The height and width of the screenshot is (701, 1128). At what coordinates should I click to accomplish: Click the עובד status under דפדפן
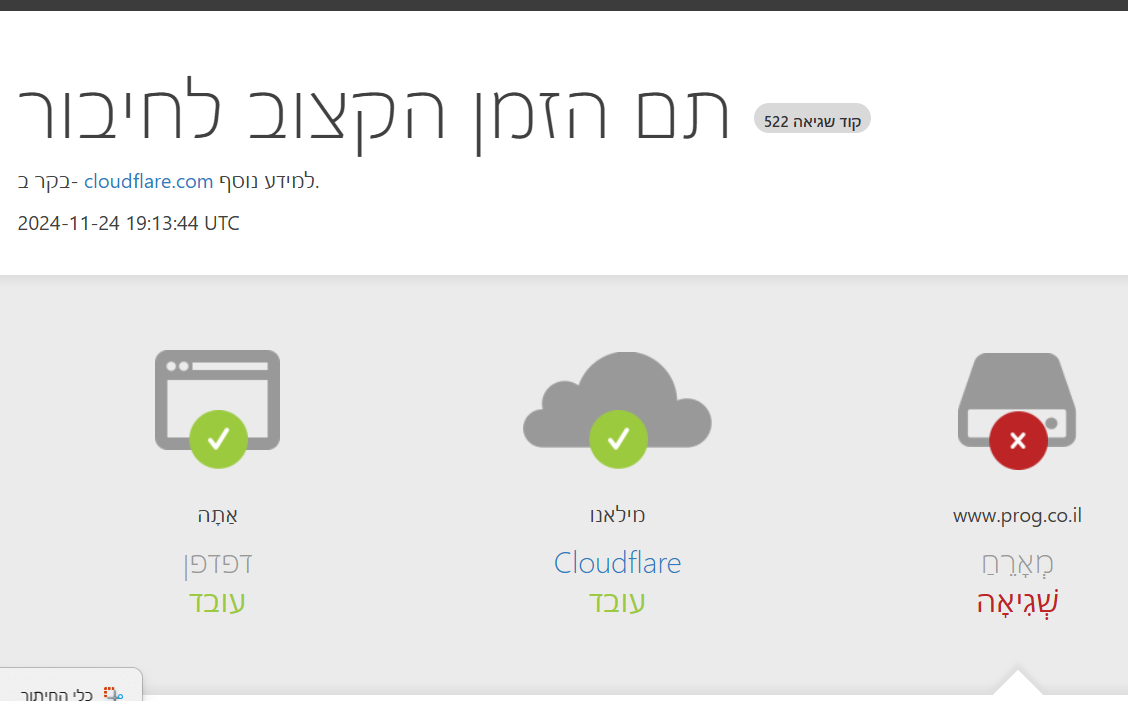point(217,602)
